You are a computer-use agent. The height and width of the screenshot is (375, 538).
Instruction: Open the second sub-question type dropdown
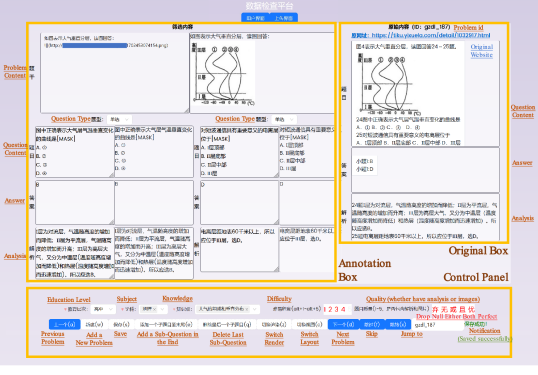[284, 119]
